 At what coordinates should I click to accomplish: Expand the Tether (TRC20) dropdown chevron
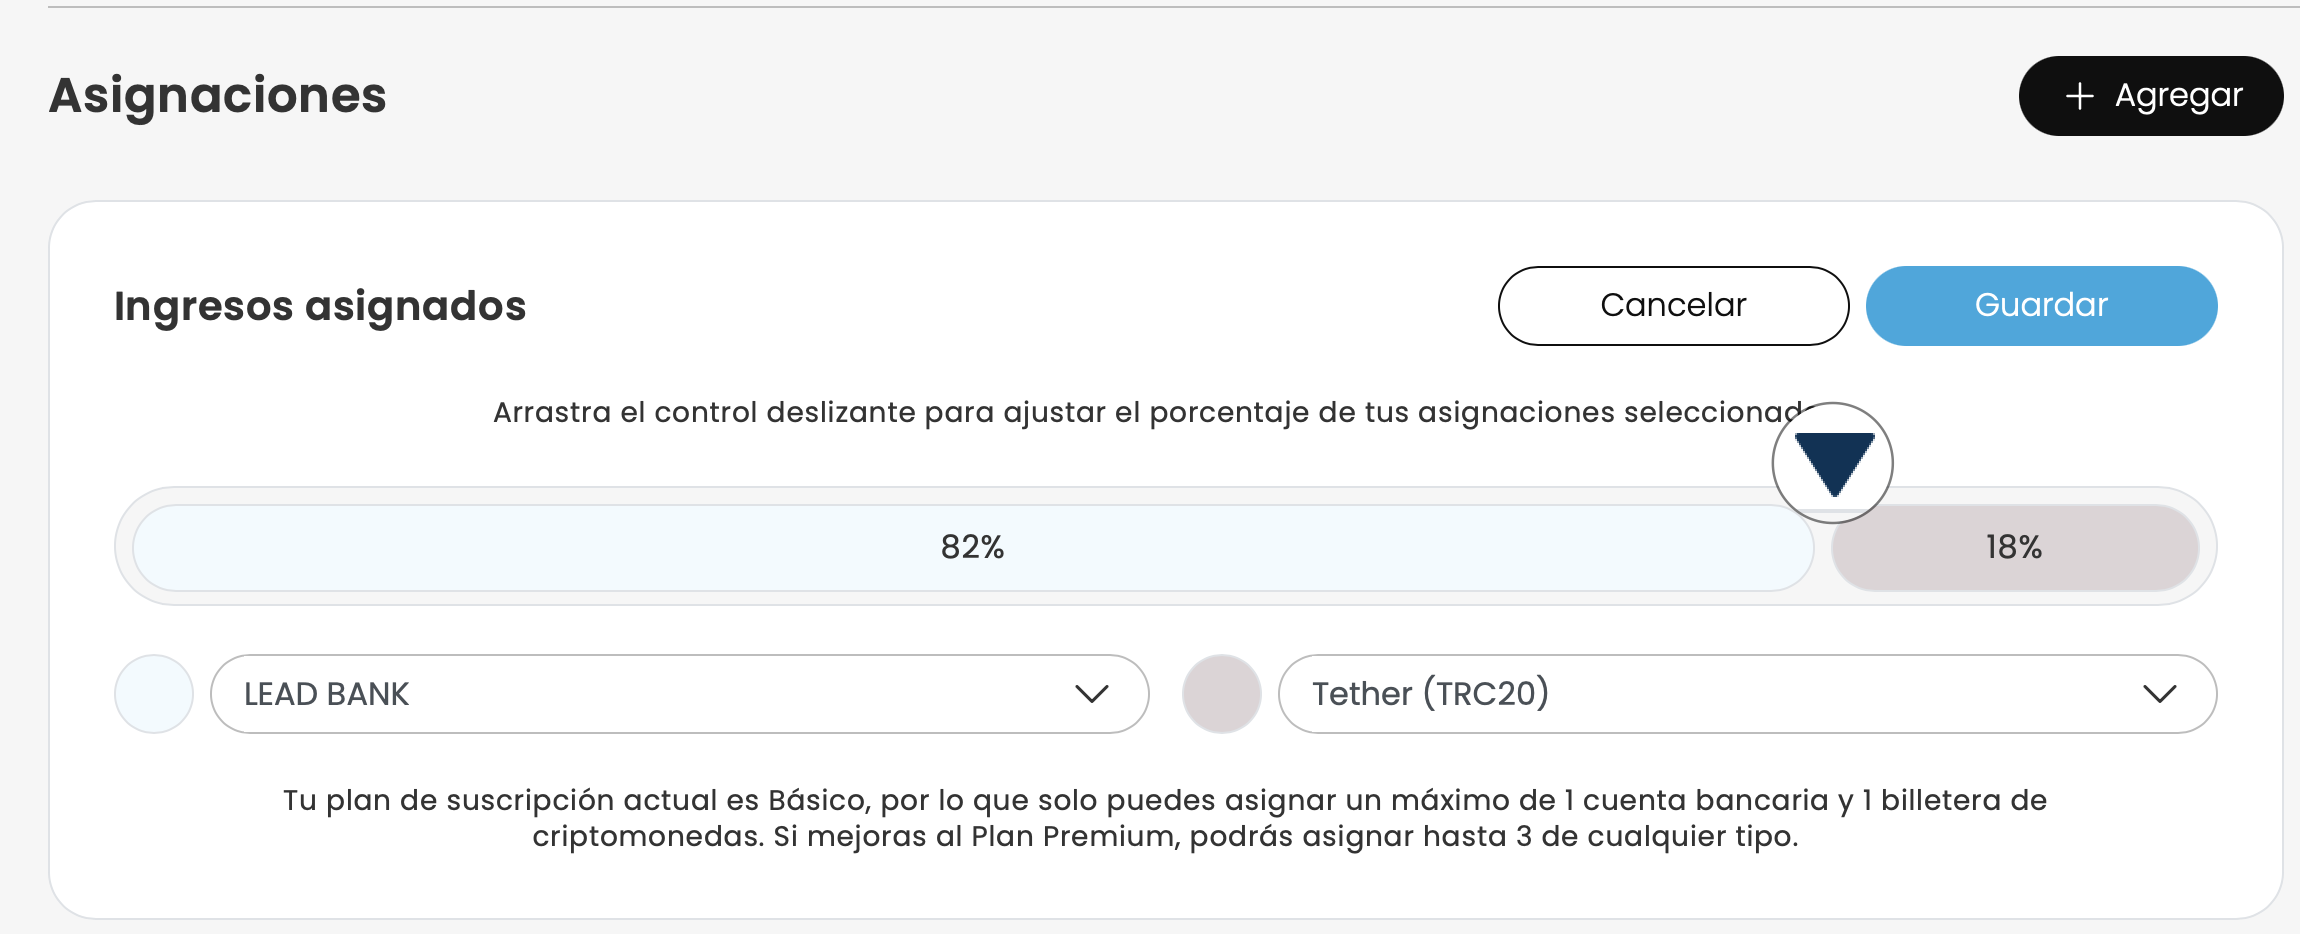[2159, 694]
